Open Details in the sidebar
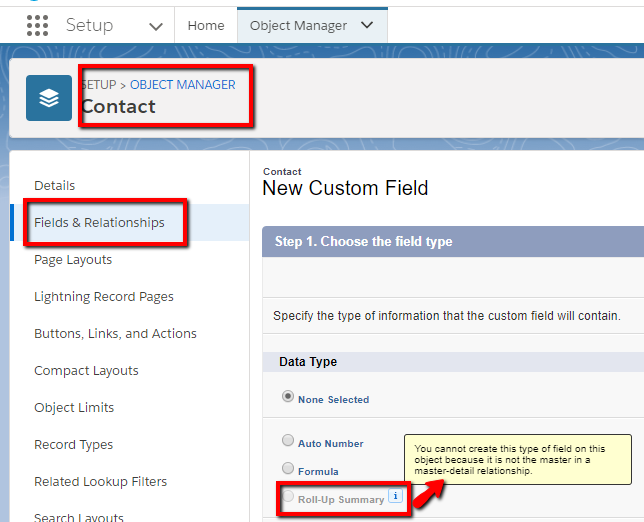Image resolution: width=644 pixels, height=522 pixels. (55, 186)
